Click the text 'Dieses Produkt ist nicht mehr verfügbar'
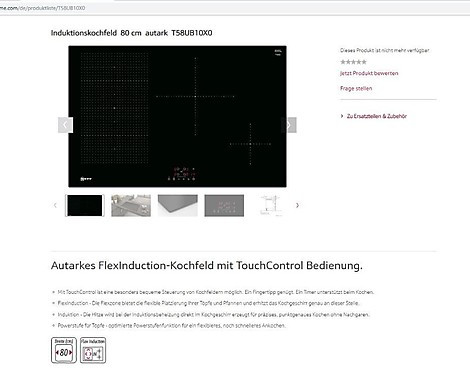This screenshot has height=370, width=470. 385,50
